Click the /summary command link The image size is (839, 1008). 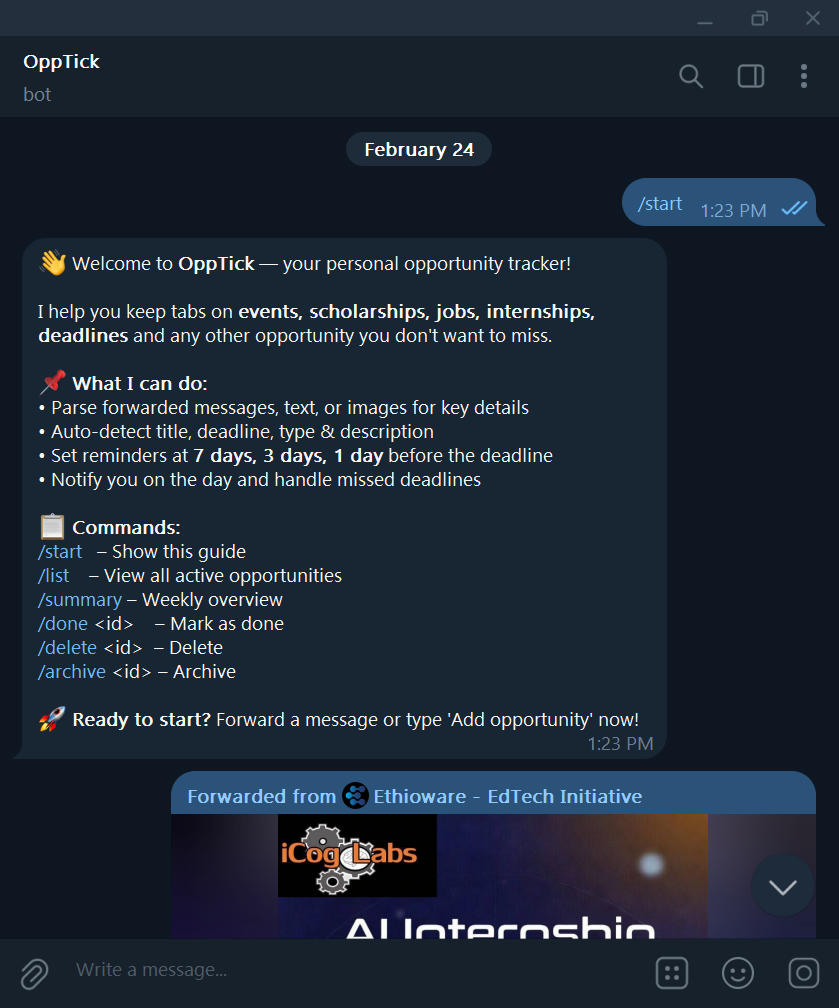(80, 600)
